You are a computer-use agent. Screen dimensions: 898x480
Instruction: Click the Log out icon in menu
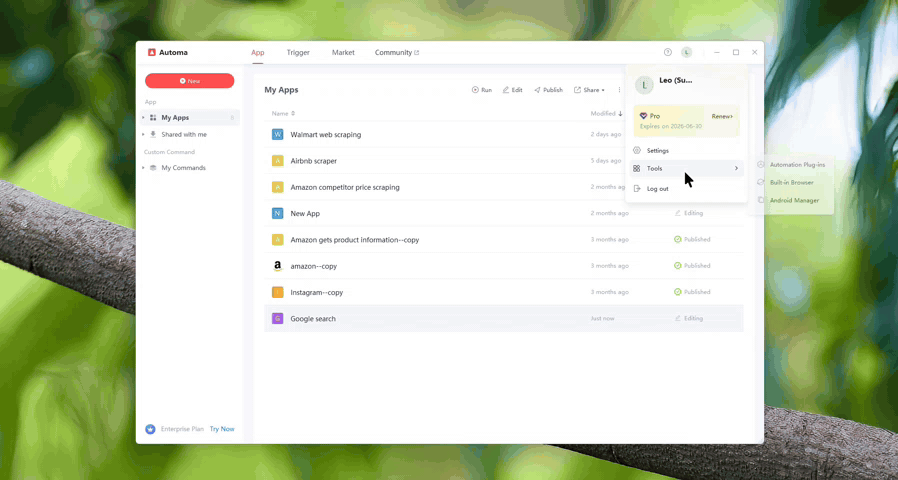coord(637,188)
